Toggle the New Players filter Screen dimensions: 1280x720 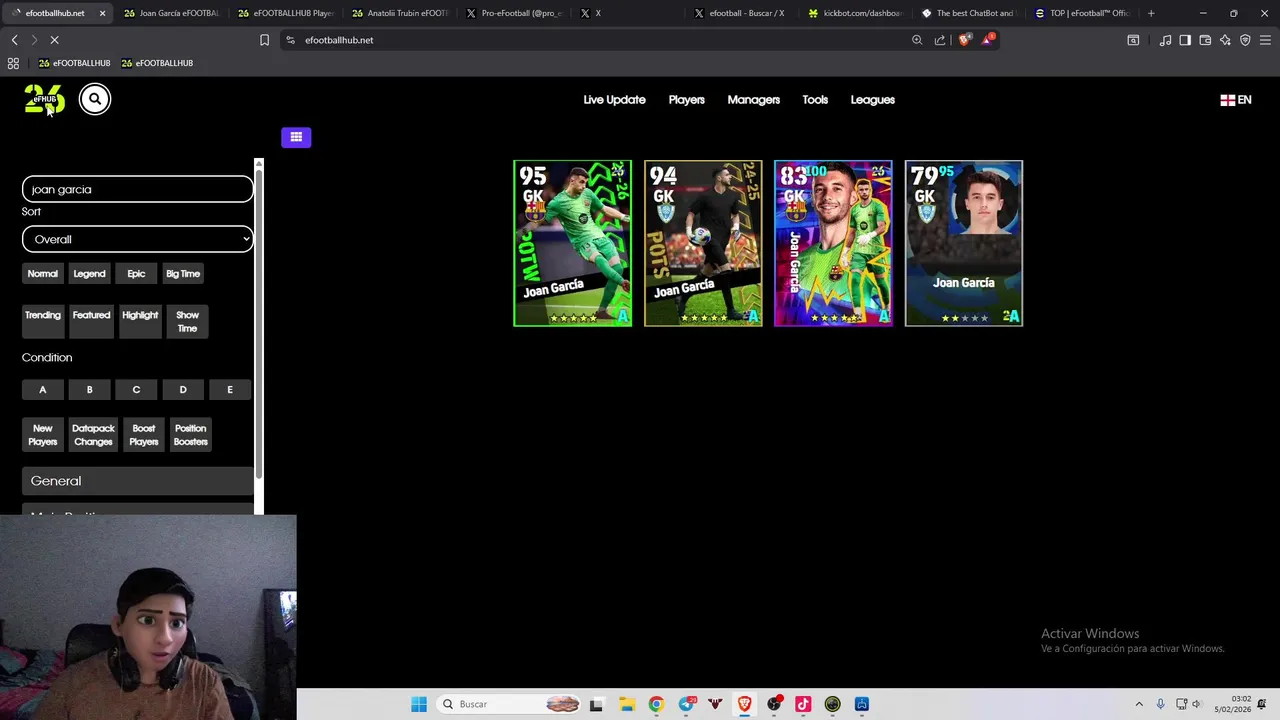43,435
